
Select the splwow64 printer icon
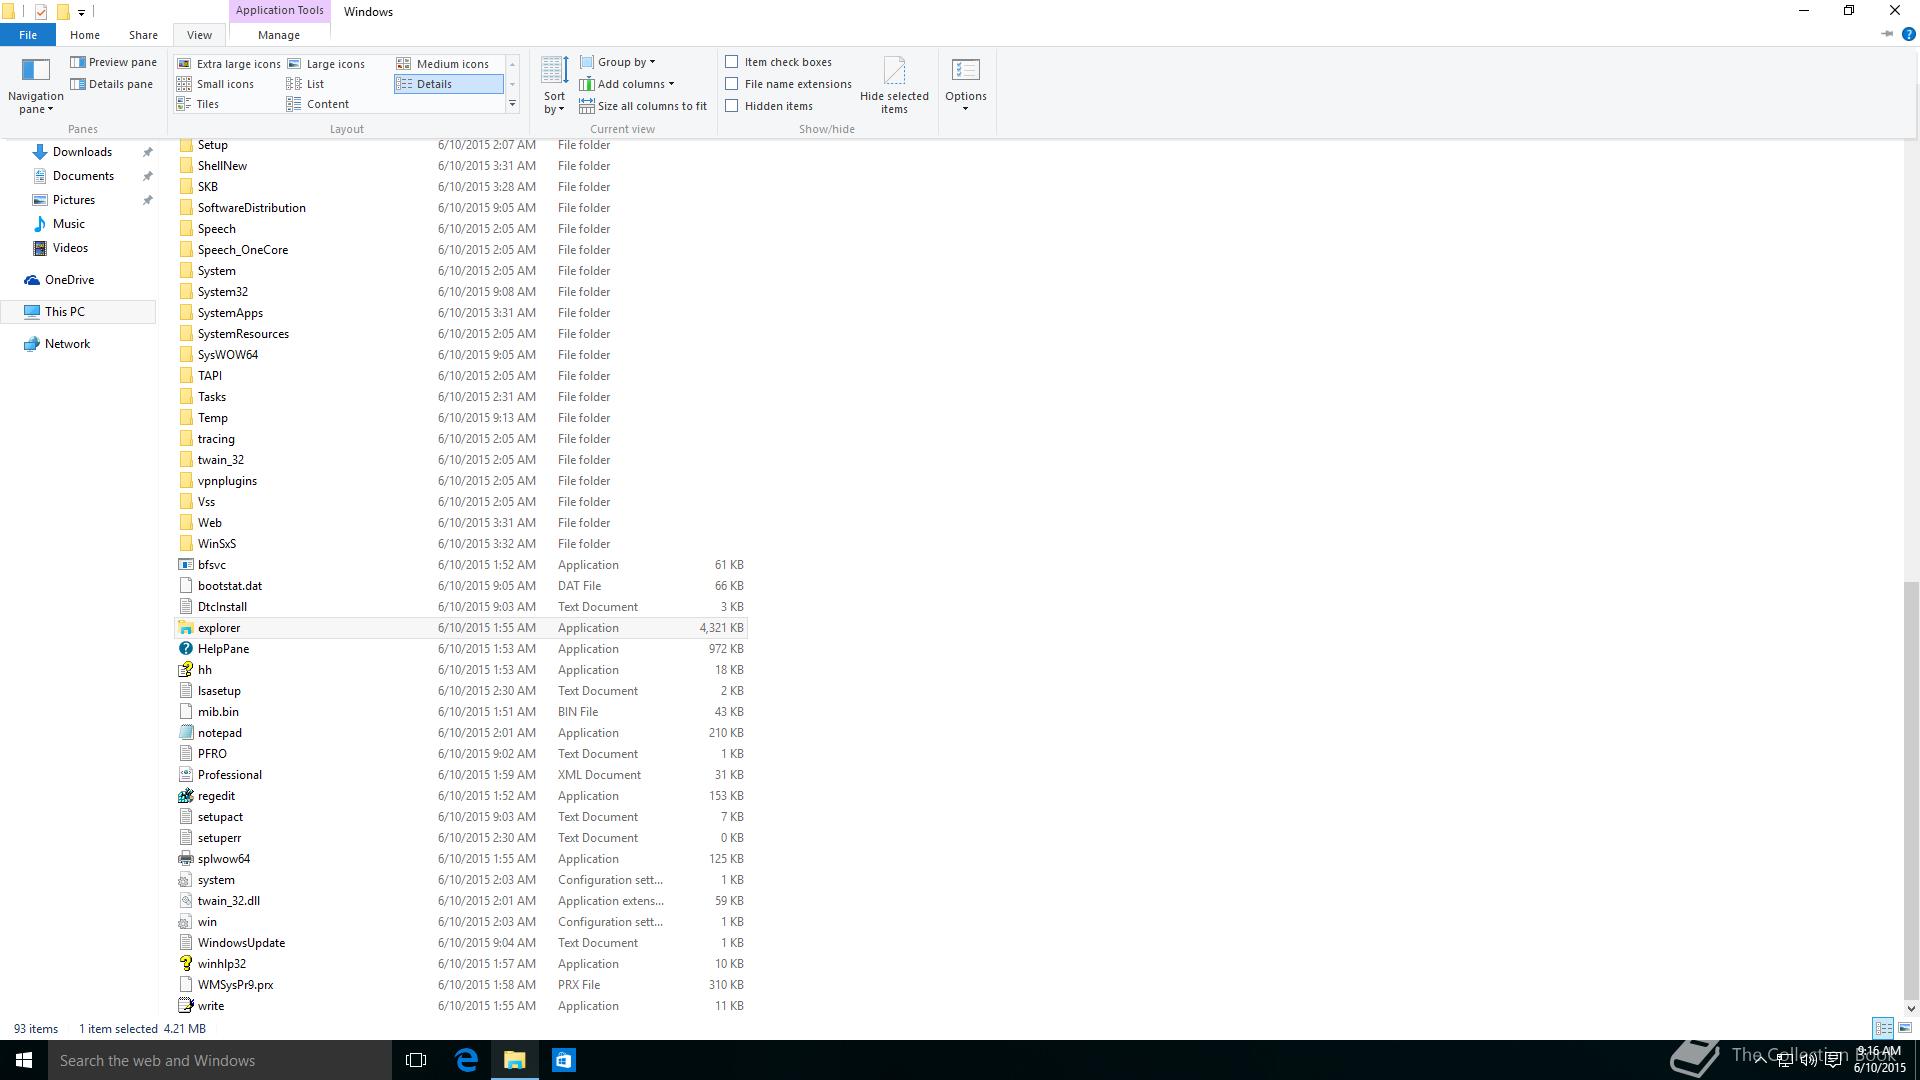pos(185,859)
